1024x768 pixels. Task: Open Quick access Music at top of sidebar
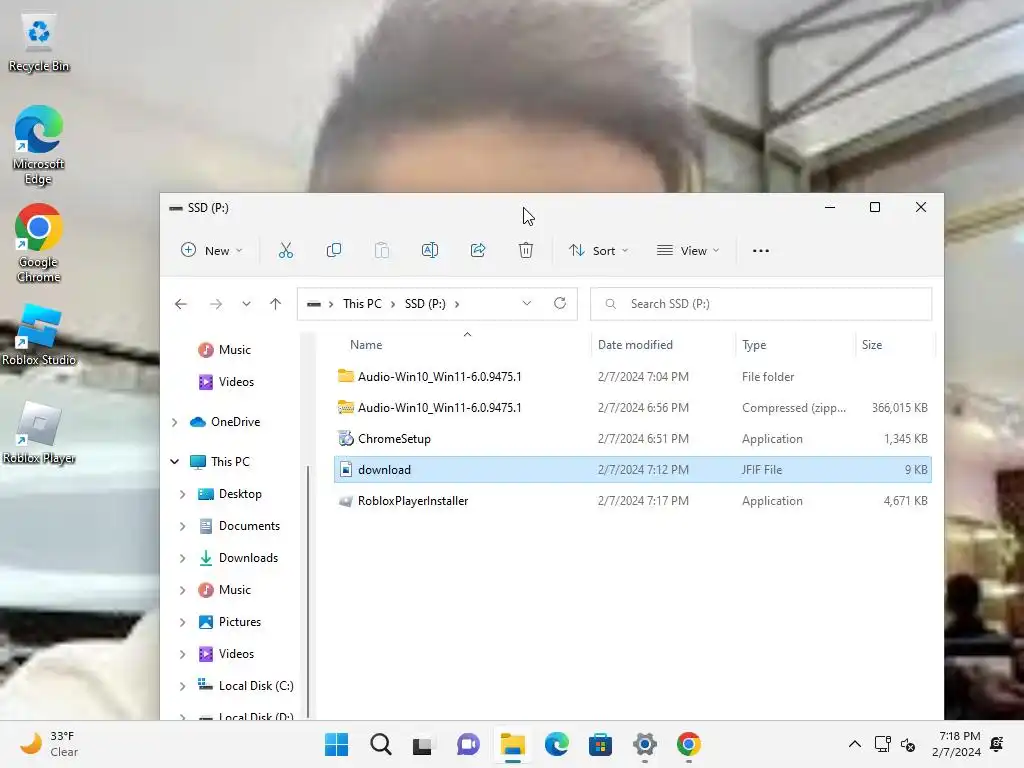point(225,350)
